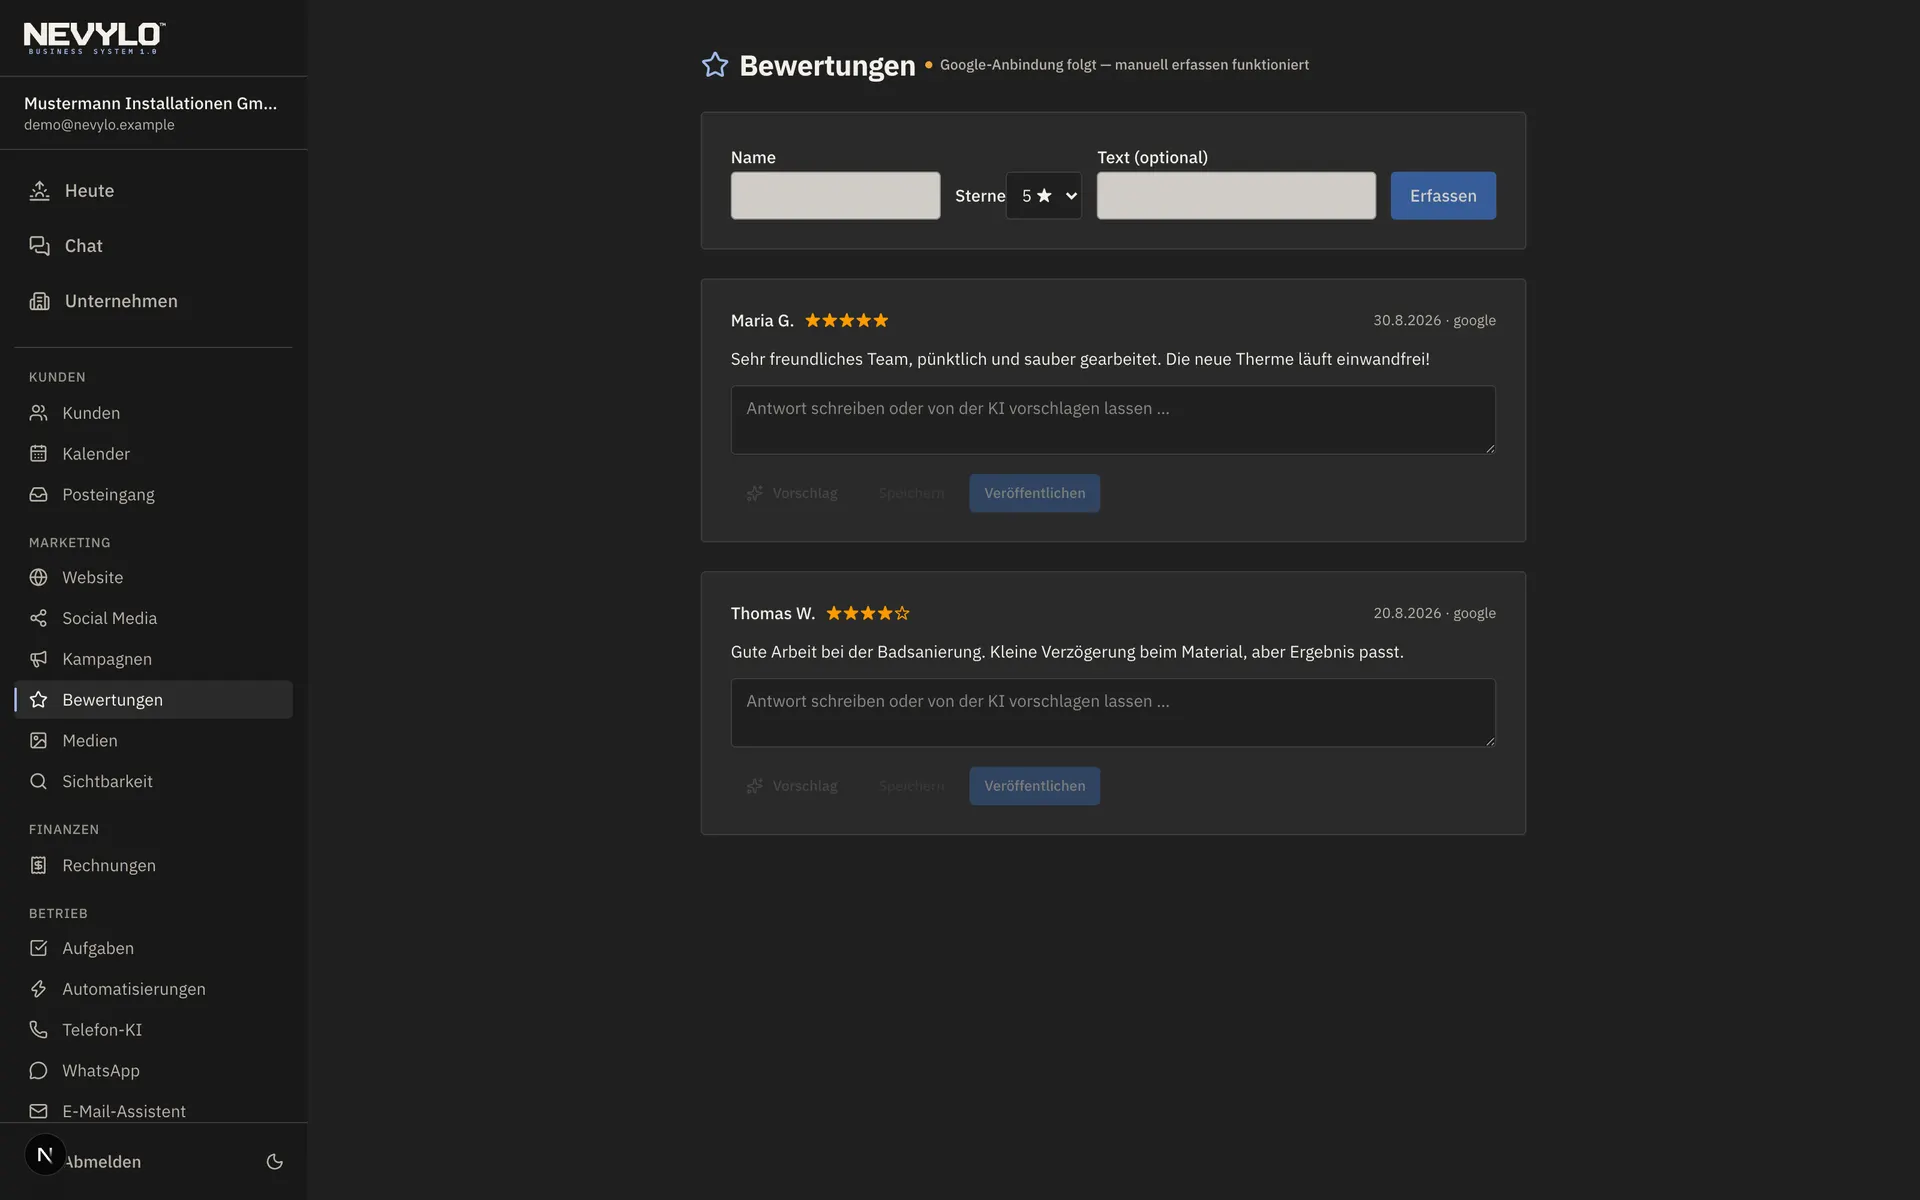Select Unternehmen in the sidebar

coord(154,301)
